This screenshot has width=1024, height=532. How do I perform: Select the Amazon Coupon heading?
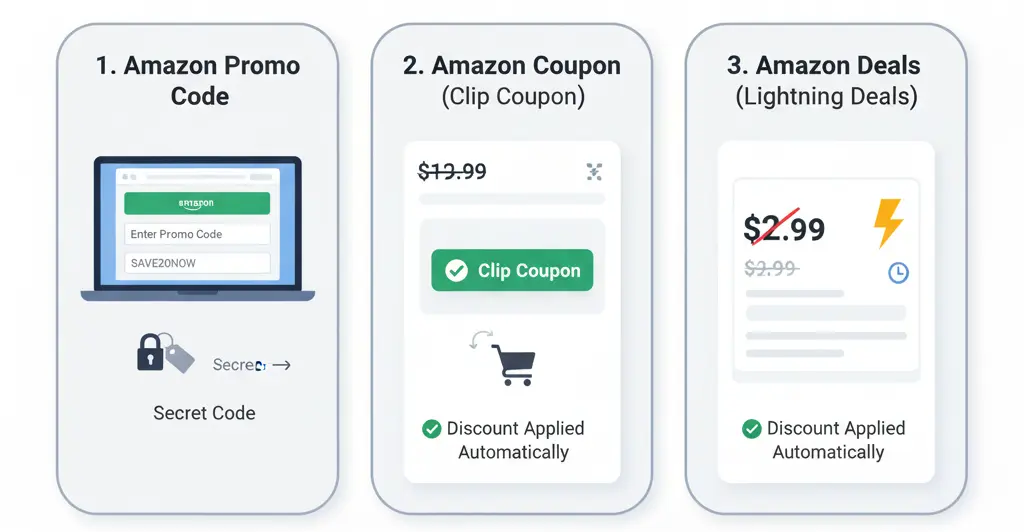pyautogui.click(x=512, y=66)
